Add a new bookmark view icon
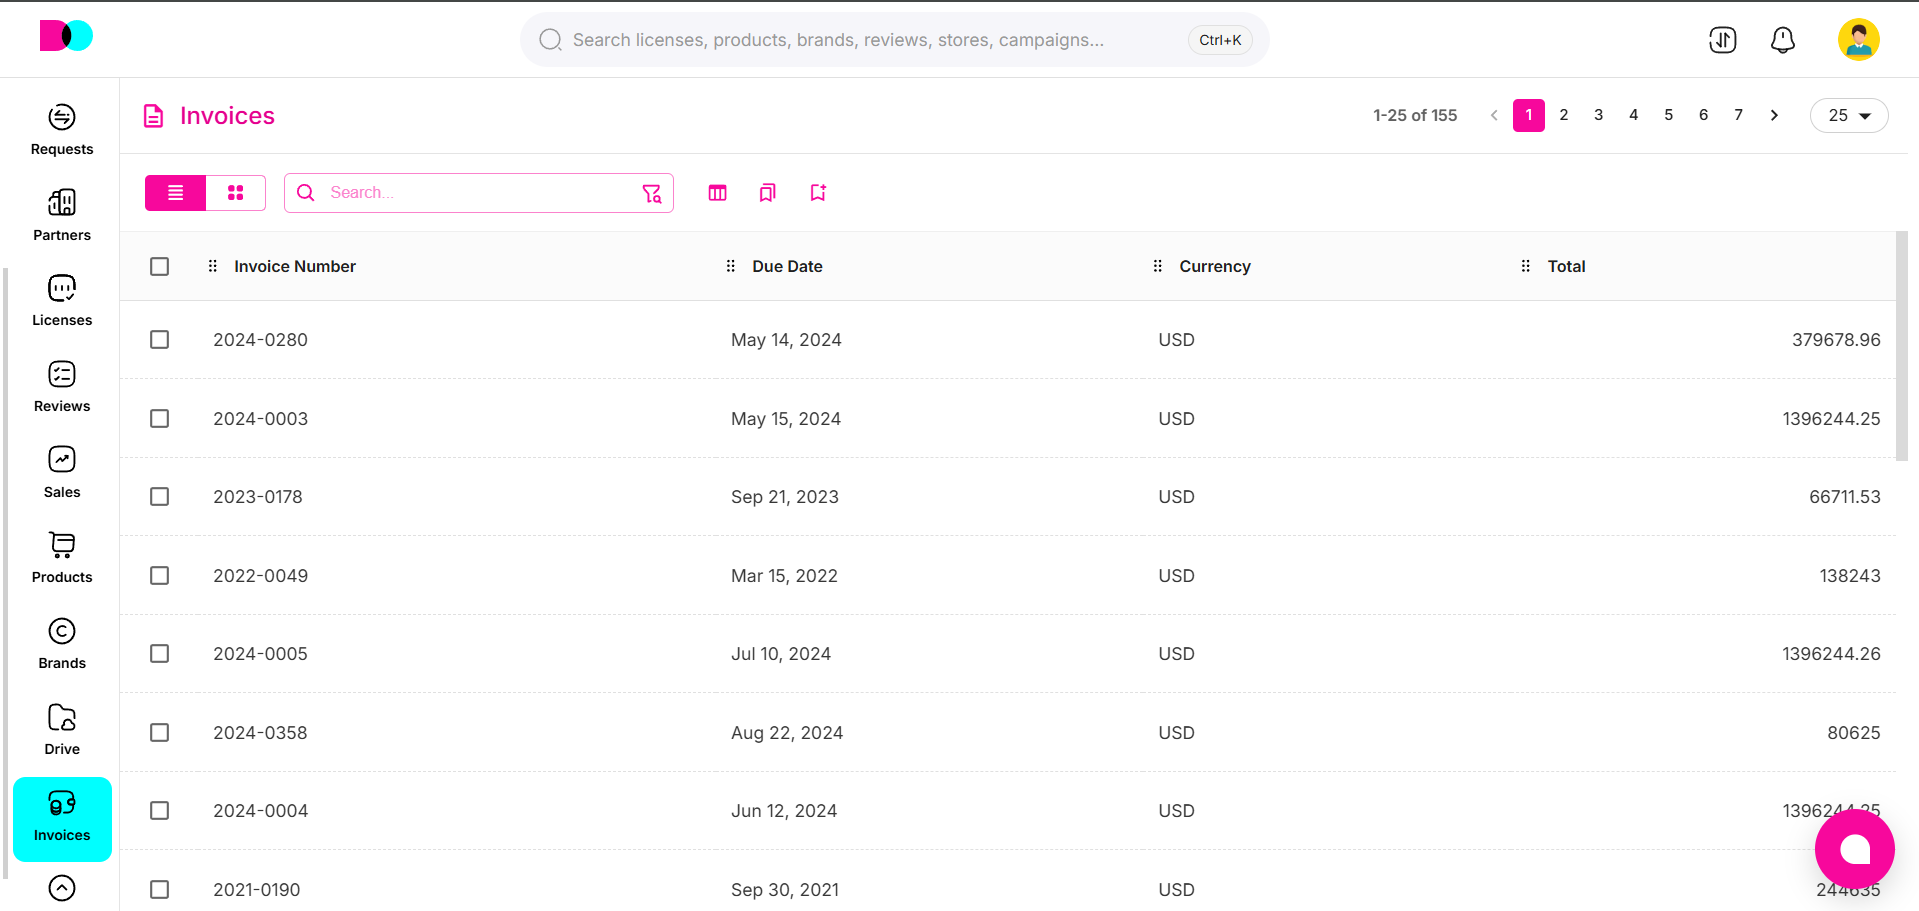The height and width of the screenshot is (911, 1919). click(x=818, y=193)
